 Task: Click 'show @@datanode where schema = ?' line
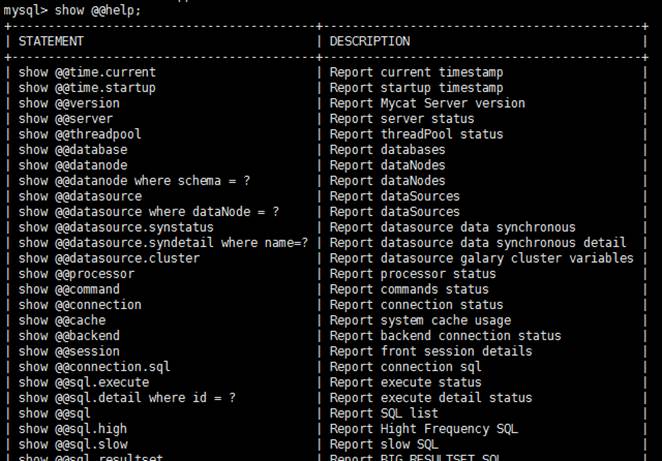pyautogui.click(x=134, y=181)
